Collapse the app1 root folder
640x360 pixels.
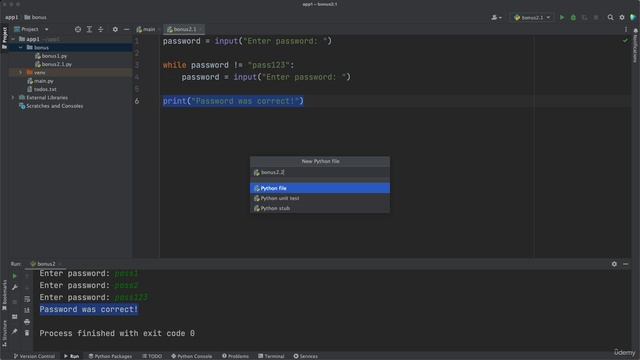coord(13,39)
